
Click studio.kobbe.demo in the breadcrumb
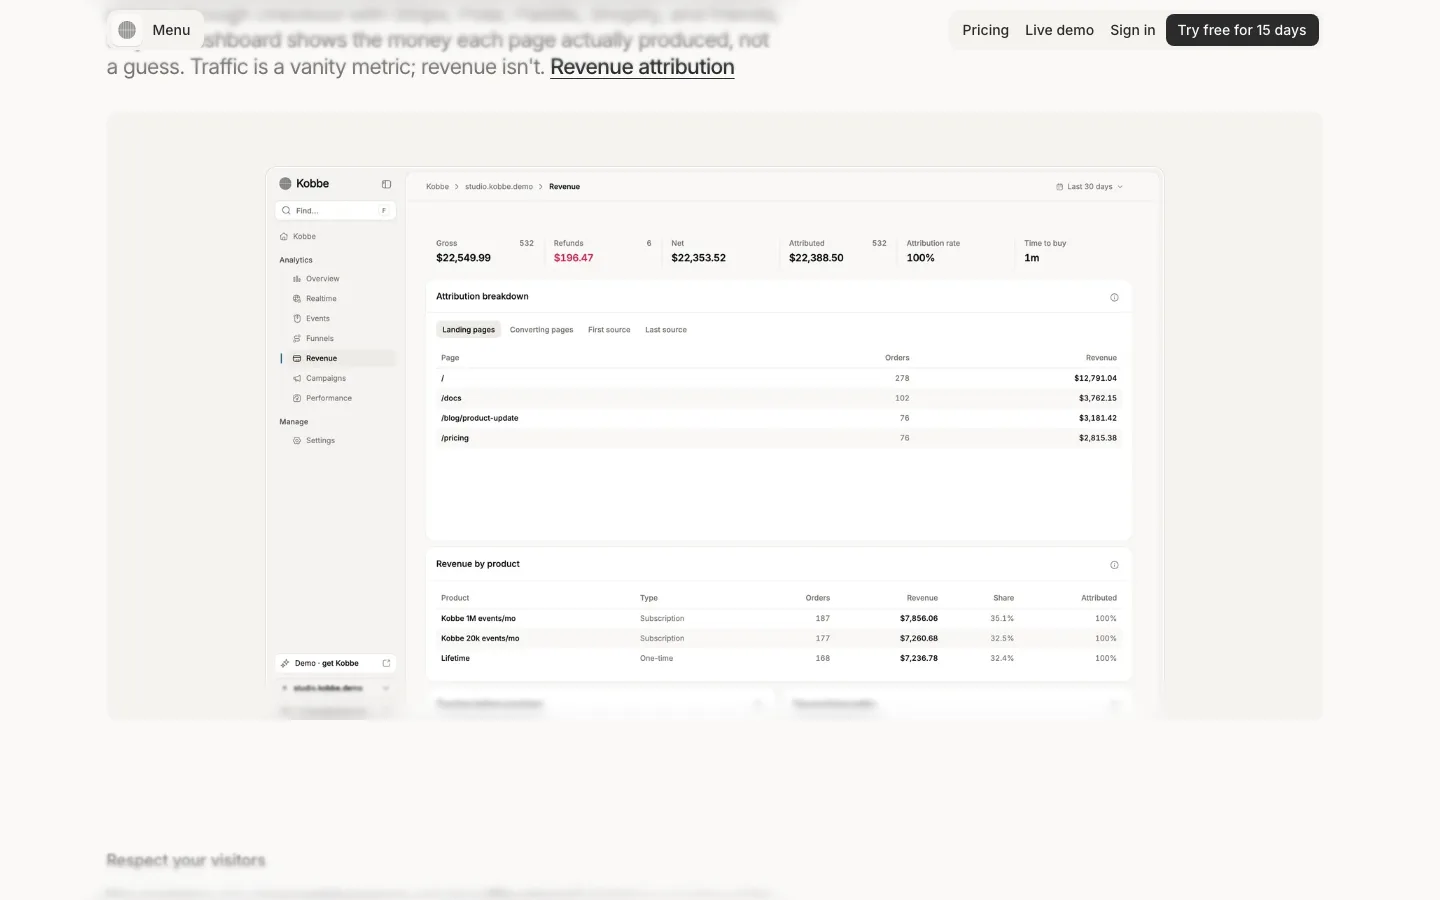click(499, 187)
